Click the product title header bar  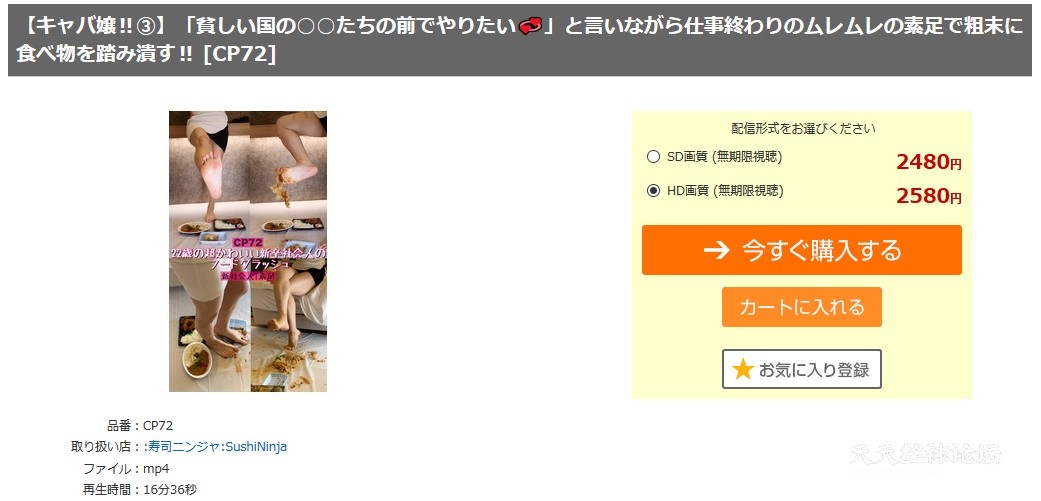[520, 40]
